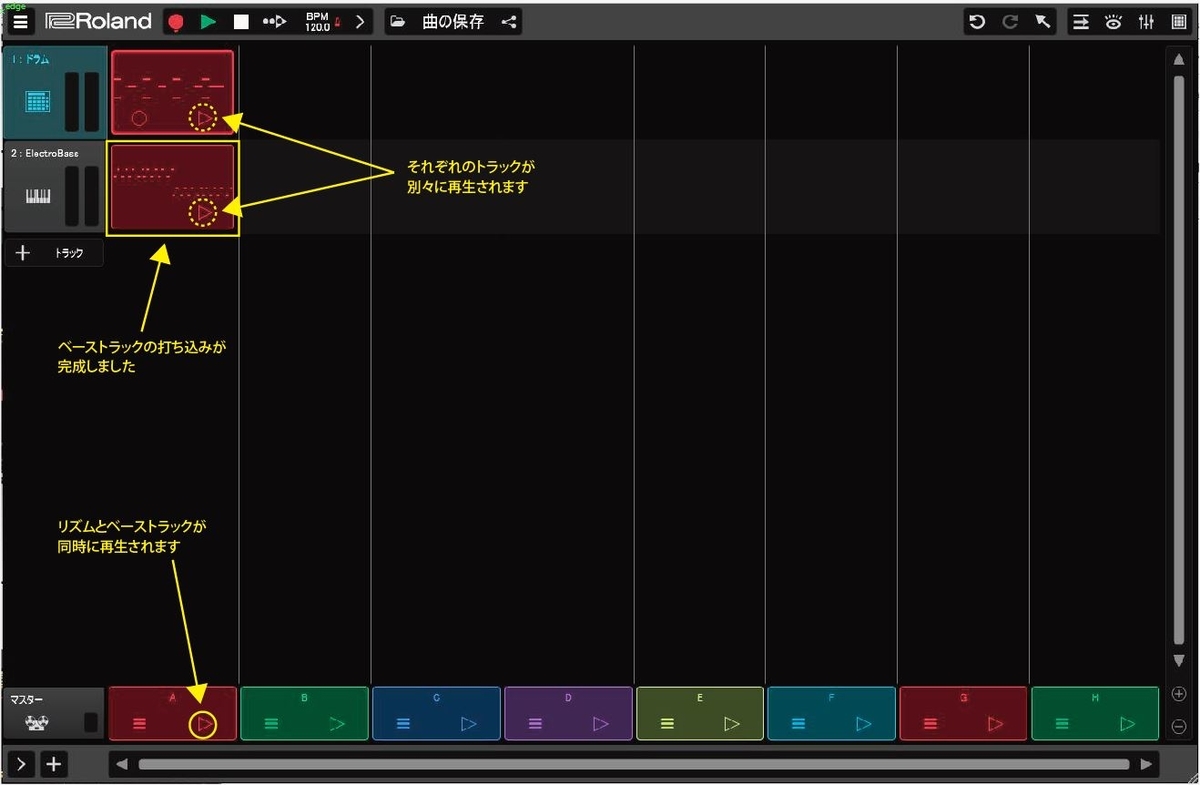The image size is (1200, 785).
Task: Open the hamburger main menu
Action: point(21,21)
